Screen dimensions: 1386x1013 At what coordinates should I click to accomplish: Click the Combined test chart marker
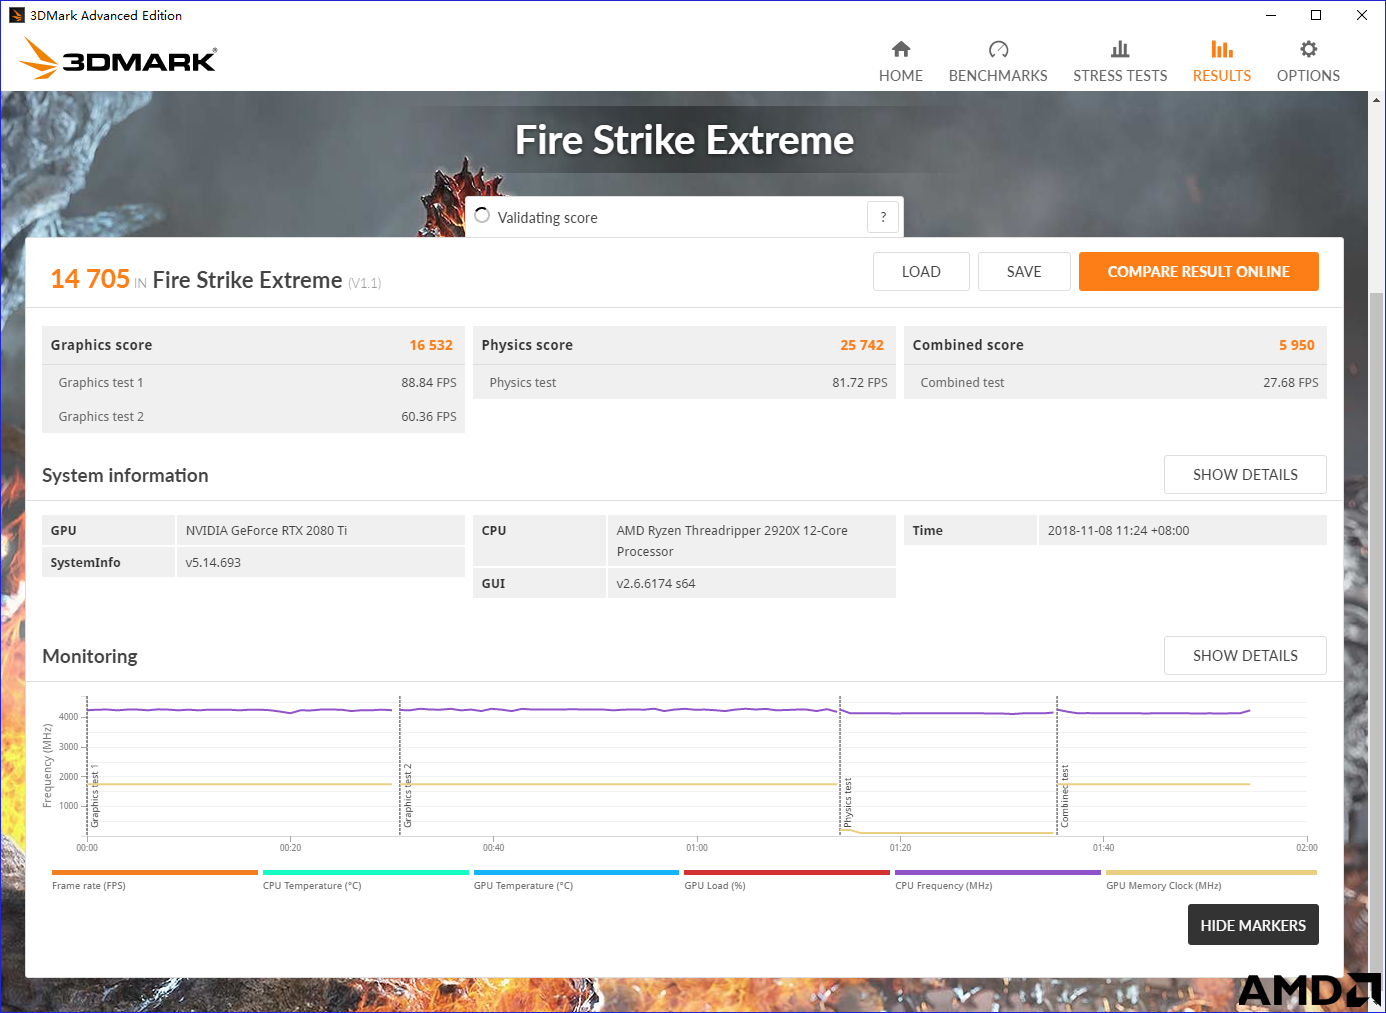[1065, 797]
